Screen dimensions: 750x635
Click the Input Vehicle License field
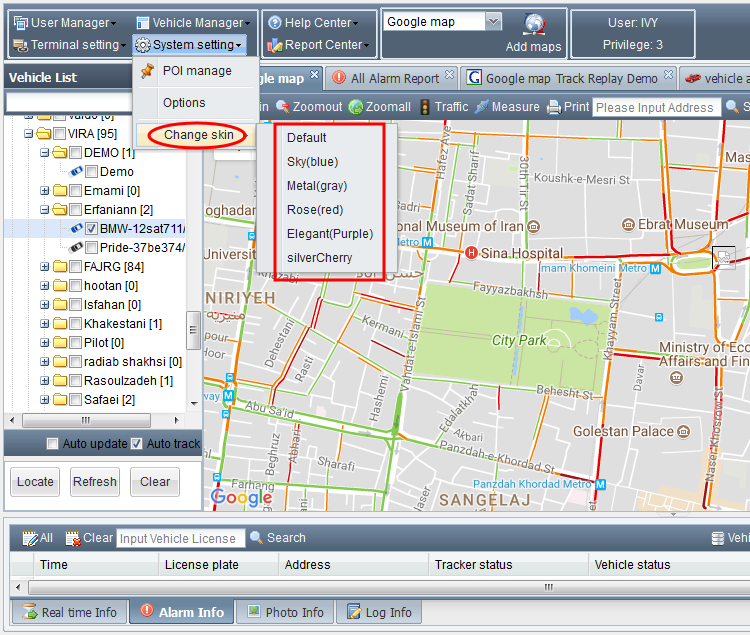point(180,538)
